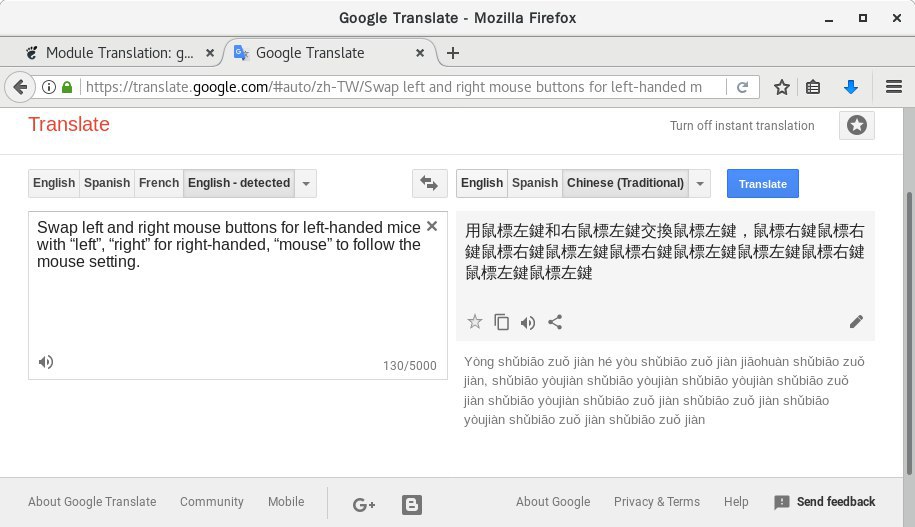The width and height of the screenshot is (915, 527).
Task: Click the pinyin romanization text
Action: pyautogui.click(x=665, y=390)
